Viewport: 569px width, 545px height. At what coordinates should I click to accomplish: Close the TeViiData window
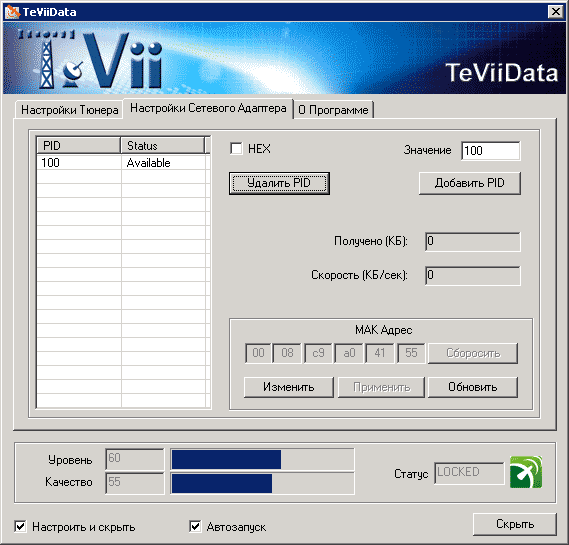coord(556,12)
